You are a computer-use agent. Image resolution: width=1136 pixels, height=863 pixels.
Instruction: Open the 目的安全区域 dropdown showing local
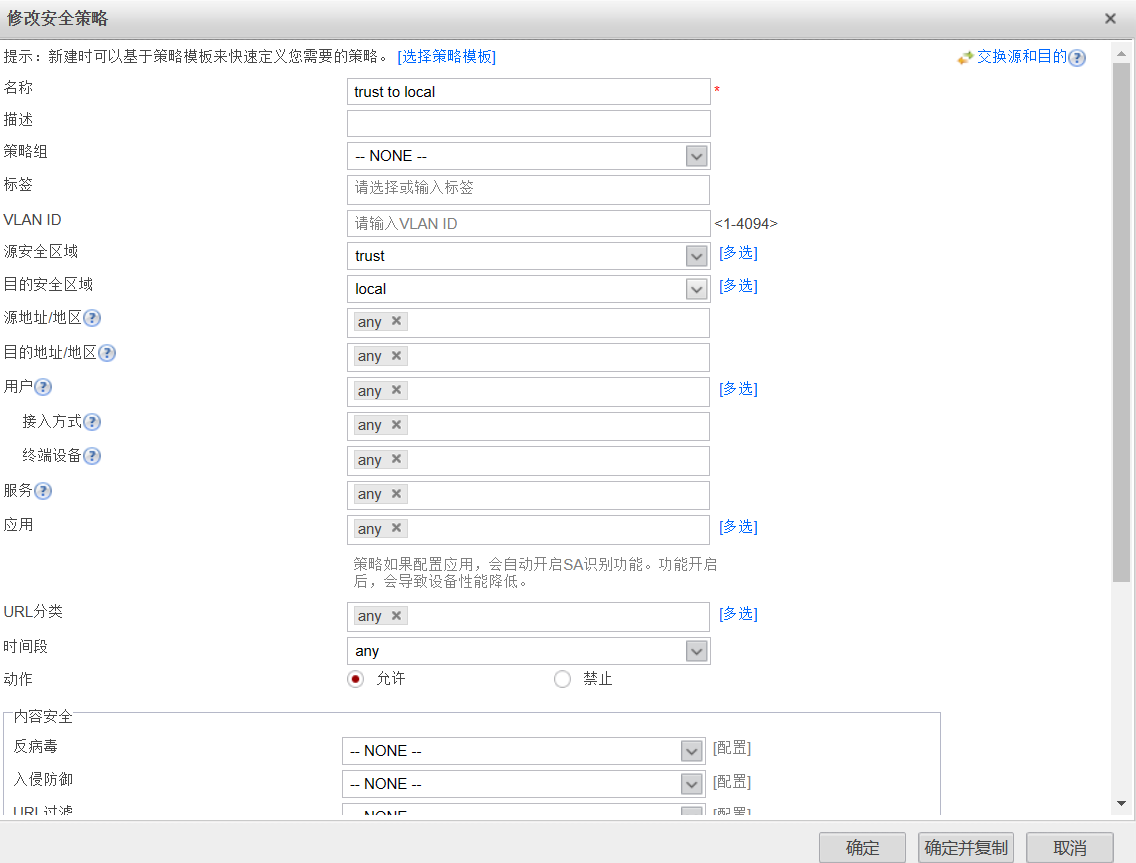tap(696, 289)
